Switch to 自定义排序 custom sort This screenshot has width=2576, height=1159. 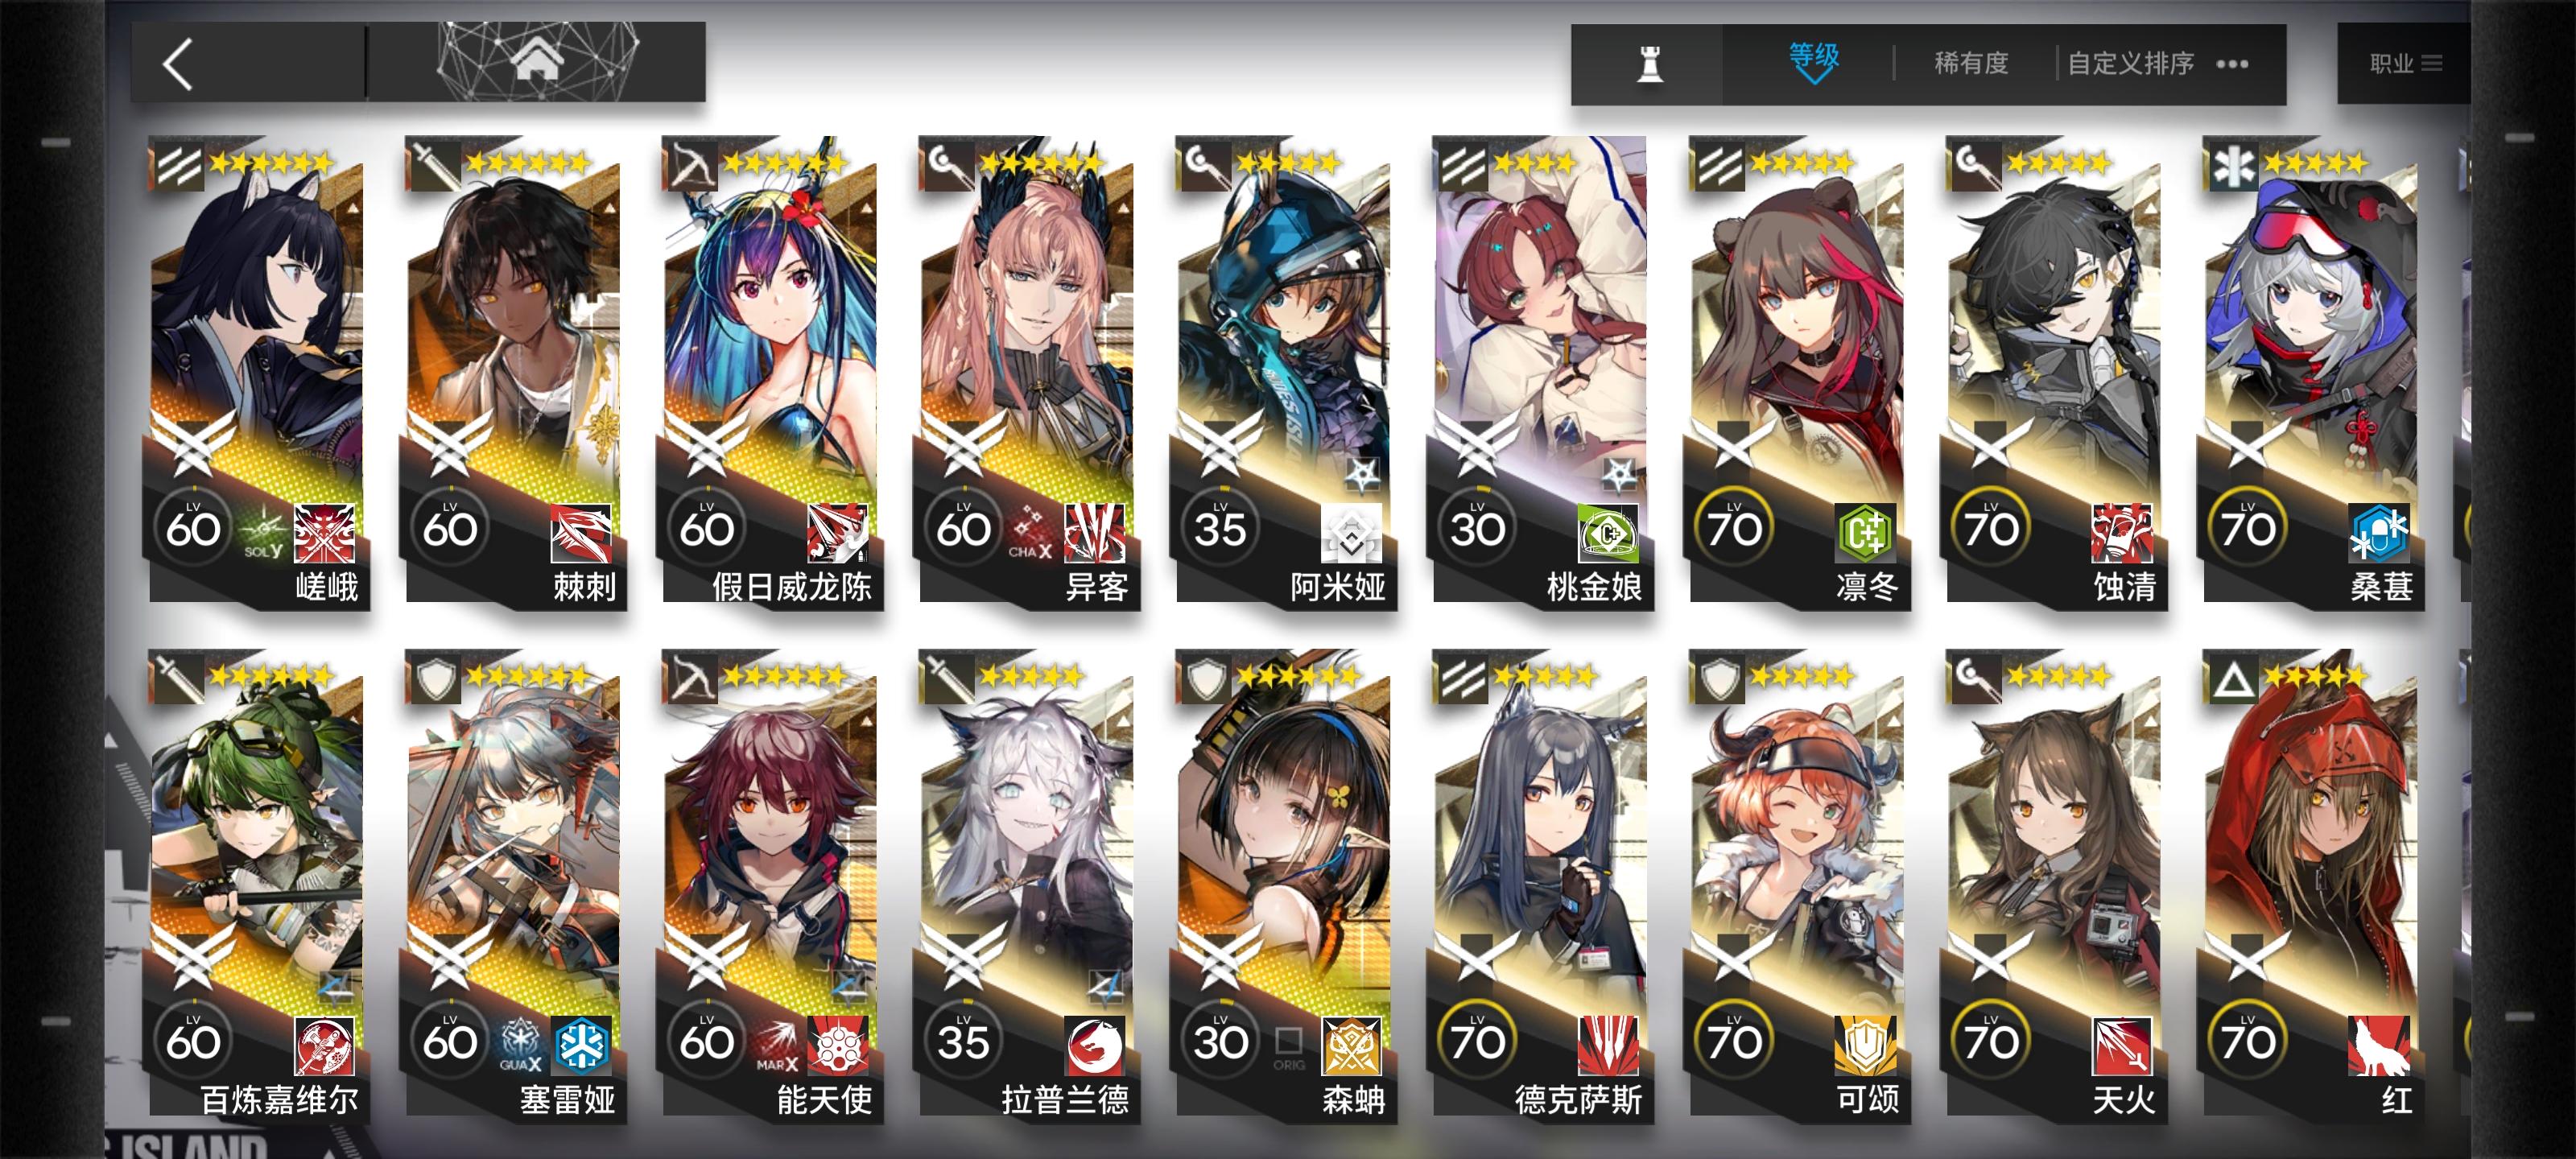2130,64
